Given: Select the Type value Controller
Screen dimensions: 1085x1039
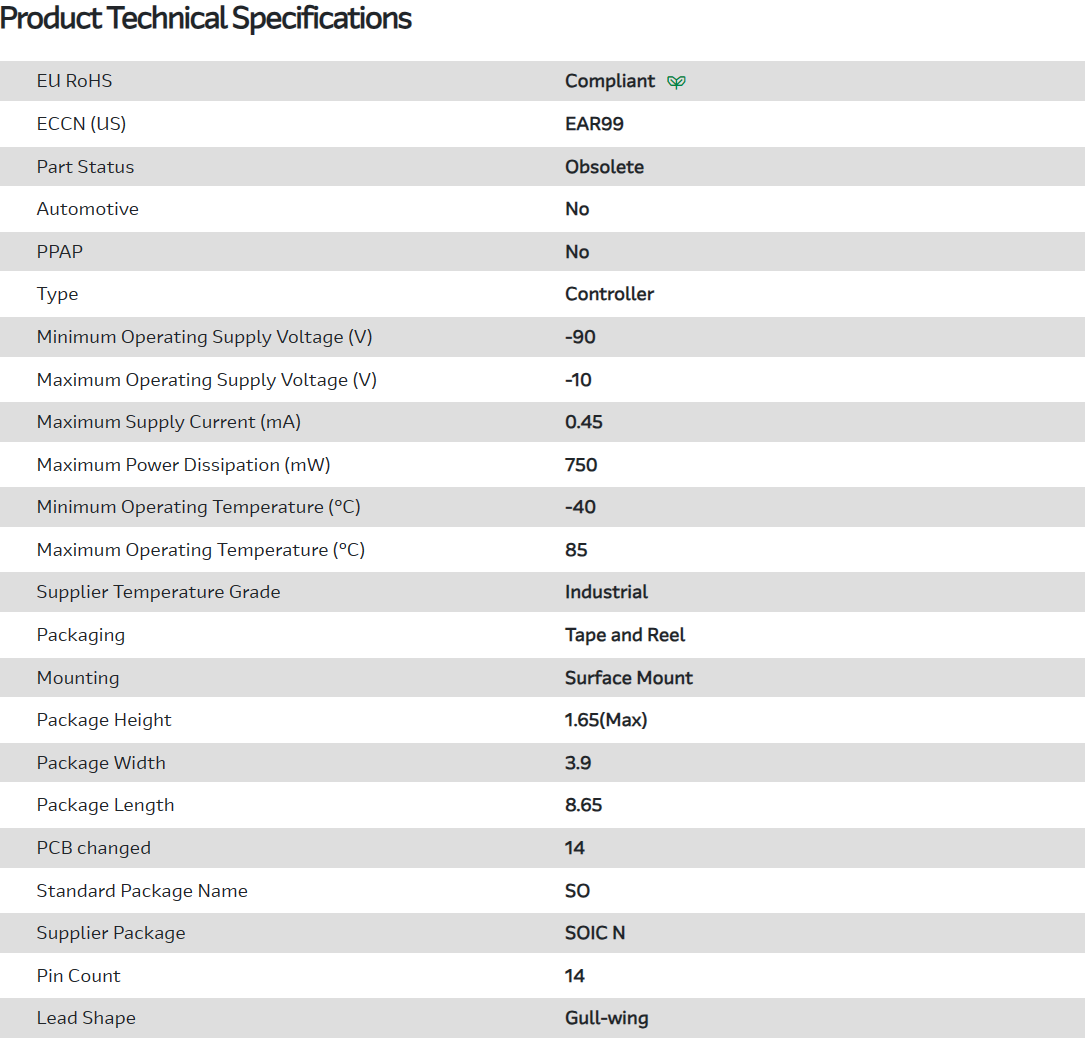Looking at the screenshot, I should click(x=609, y=294).
